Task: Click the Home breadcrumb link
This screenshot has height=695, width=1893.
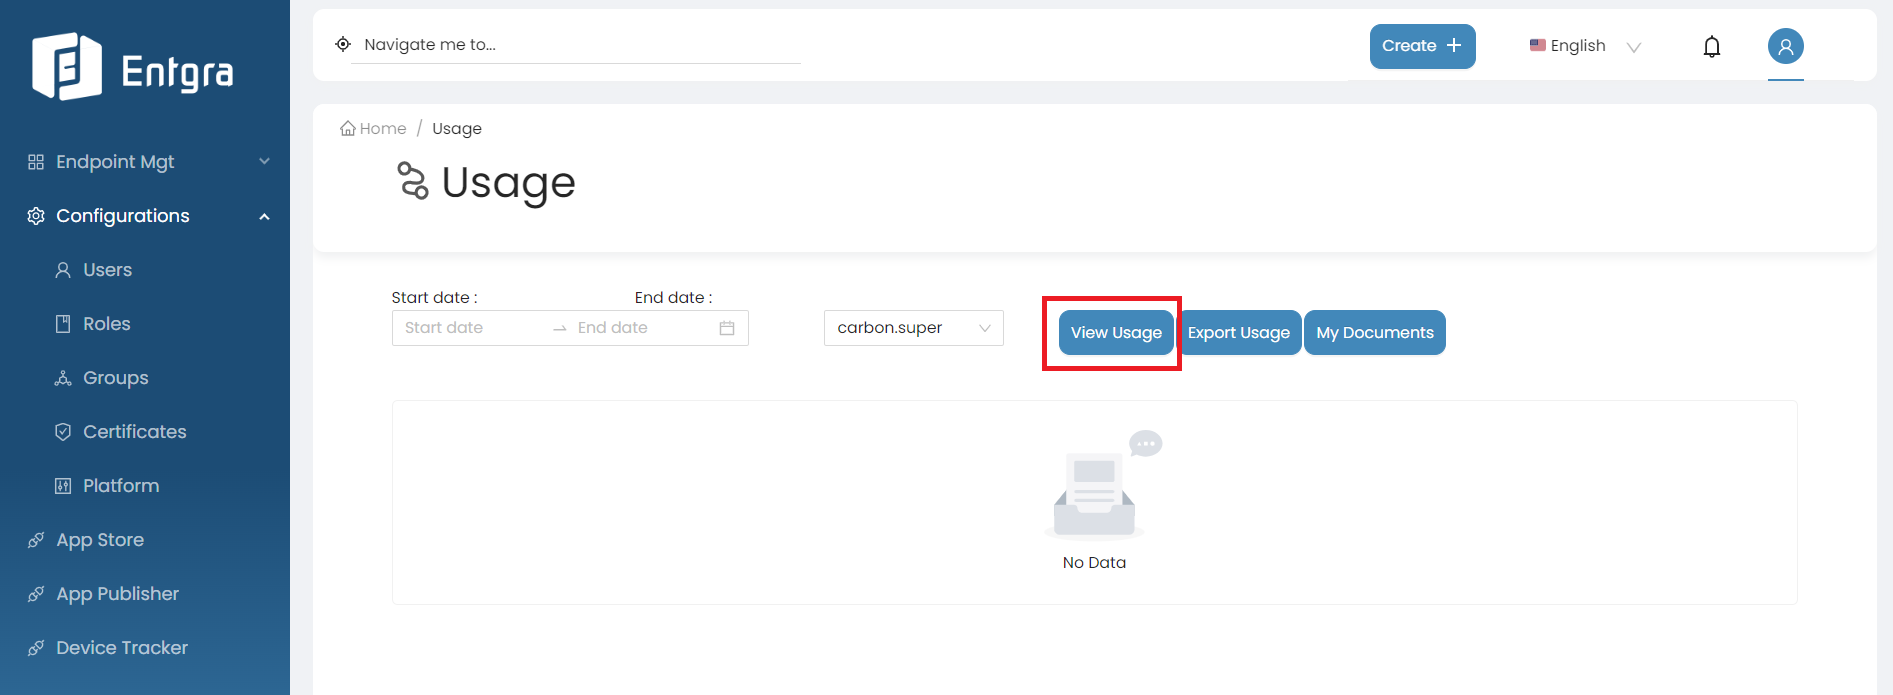Action: pos(373,129)
